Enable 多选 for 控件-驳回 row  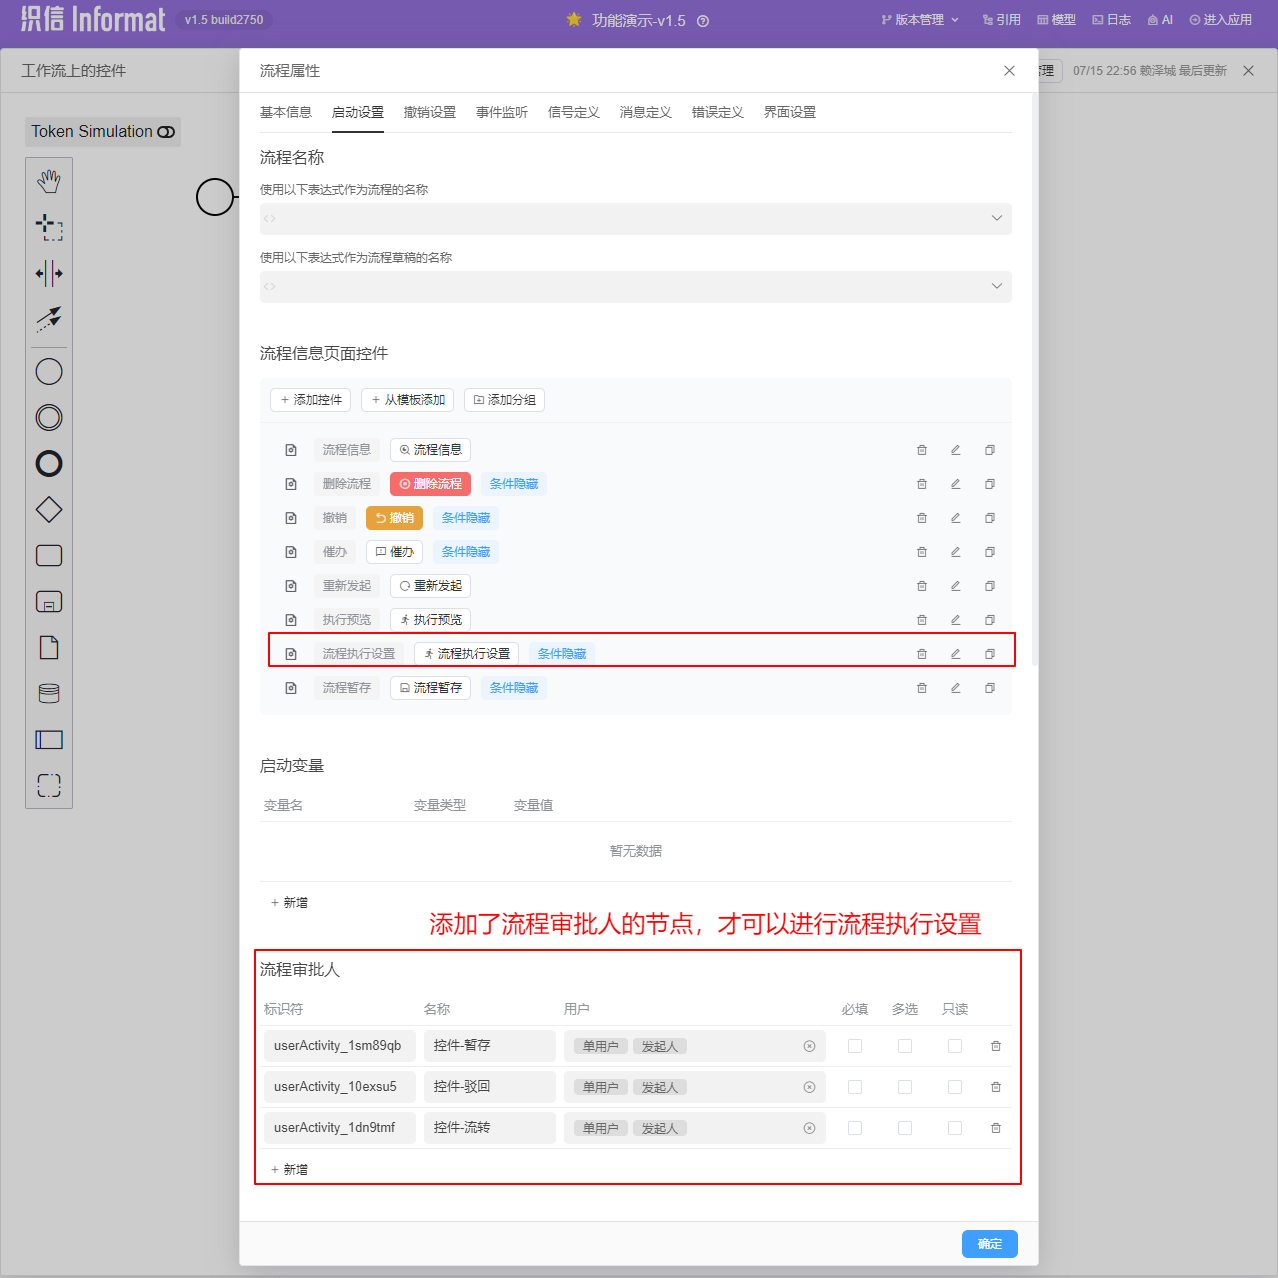click(905, 1087)
